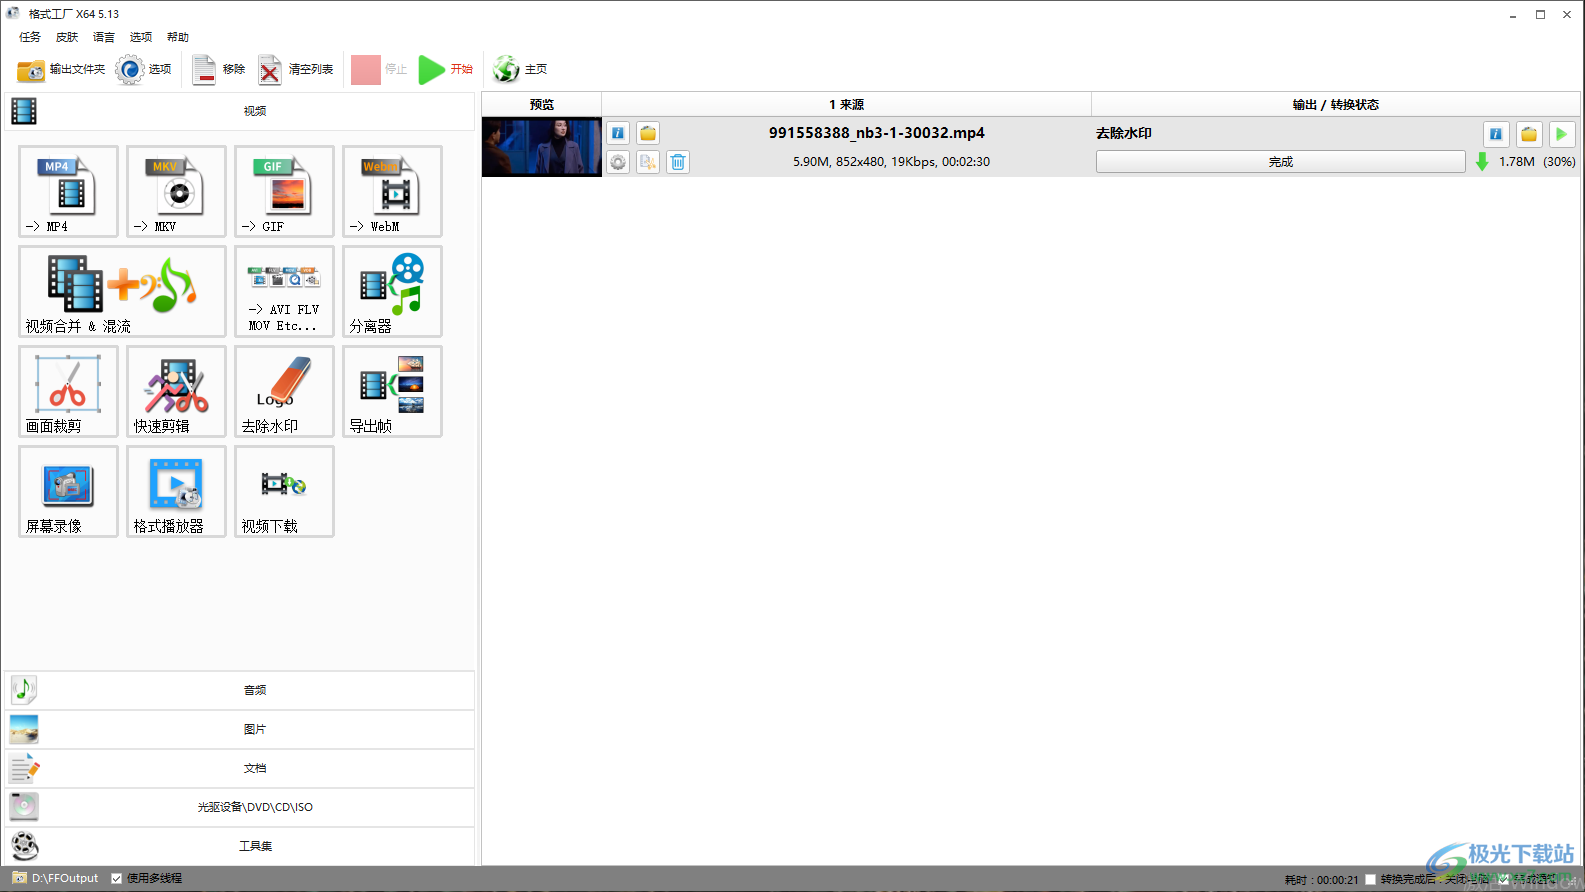Expand the 图片 category panel
The height and width of the screenshot is (892, 1585).
(x=240, y=729)
